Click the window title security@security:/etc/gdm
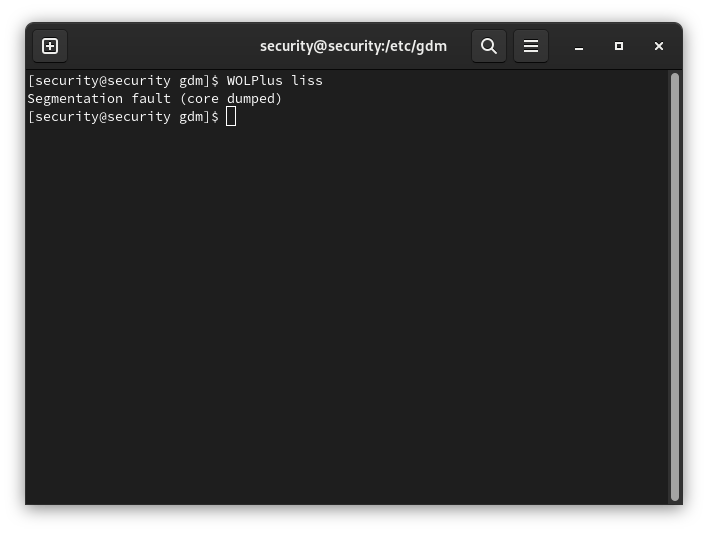Viewport: 708px width, 533px height. point(353,46)
